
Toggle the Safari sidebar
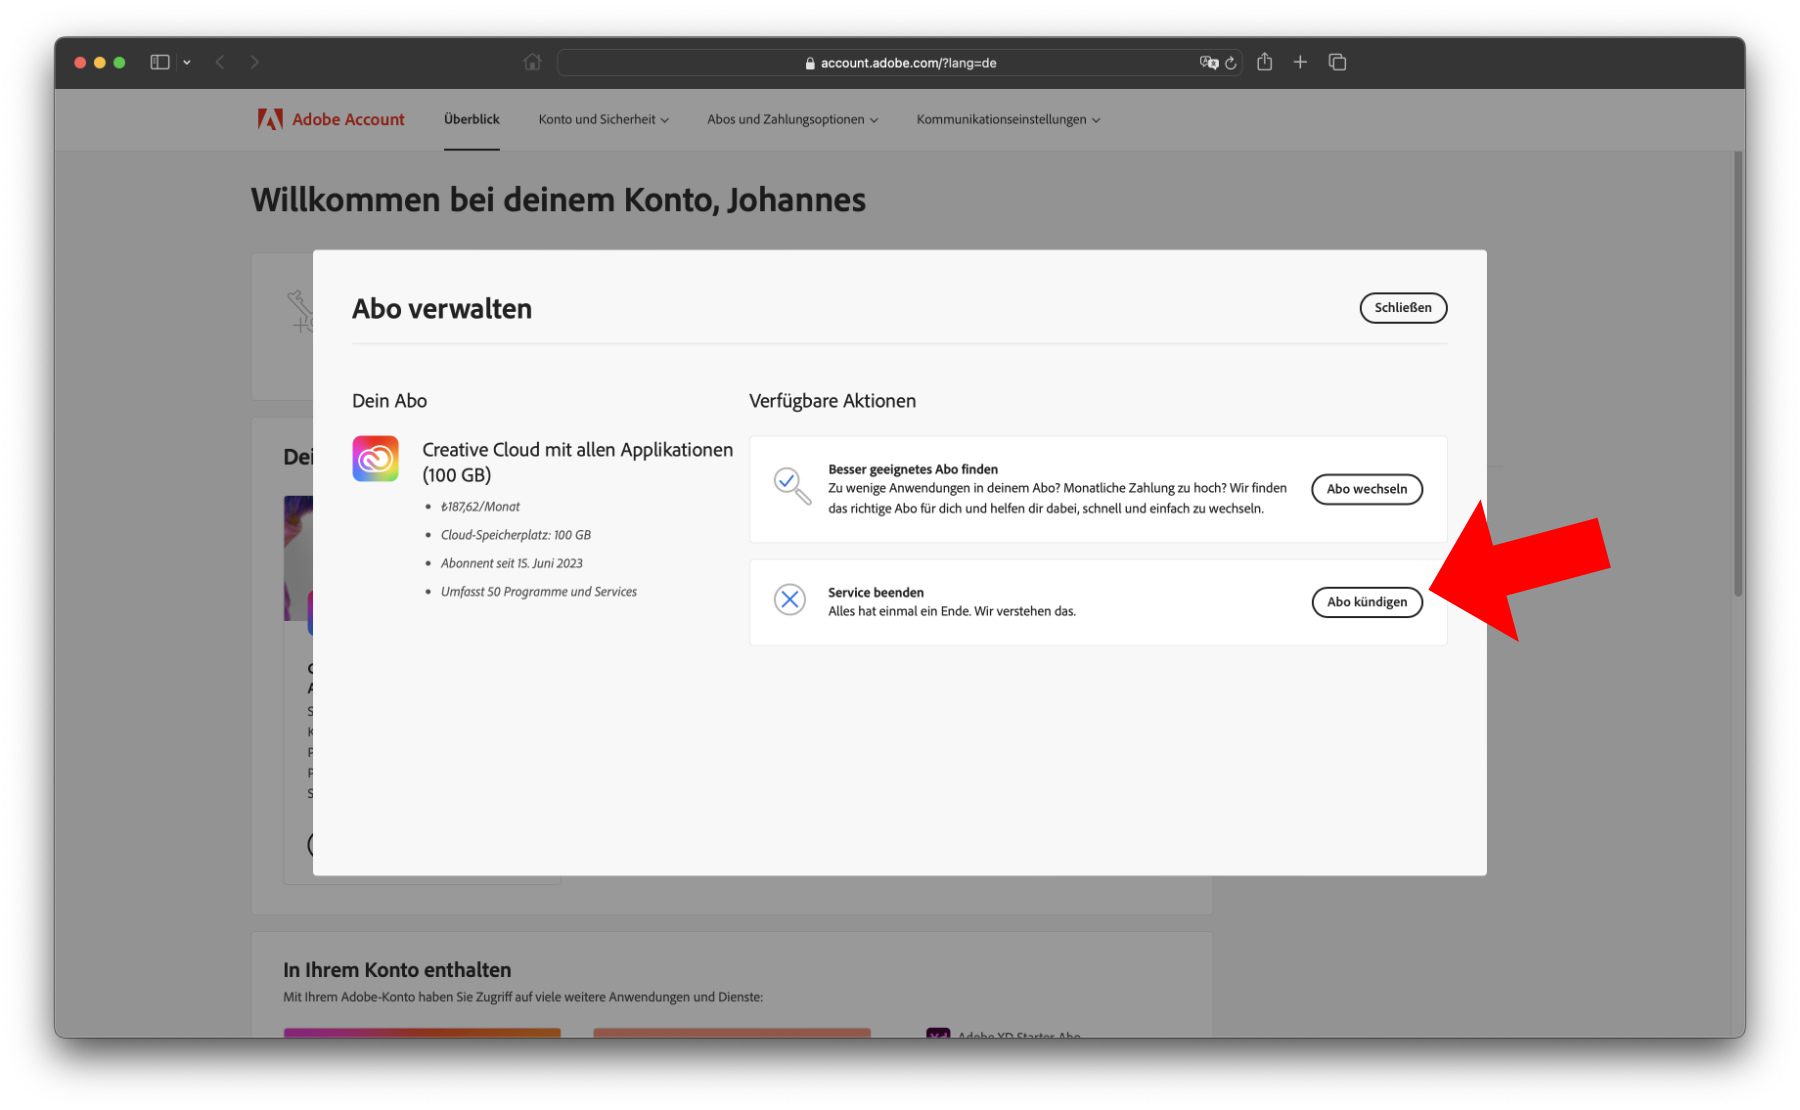point(160,62)
